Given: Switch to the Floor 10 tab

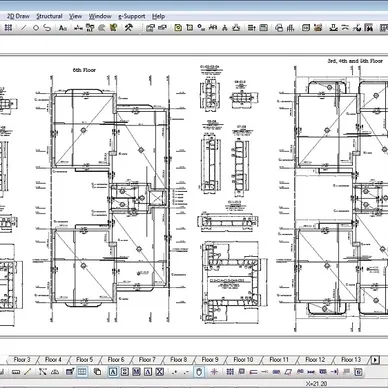Looking at the screenshot, I should click(x=243, y=360).
